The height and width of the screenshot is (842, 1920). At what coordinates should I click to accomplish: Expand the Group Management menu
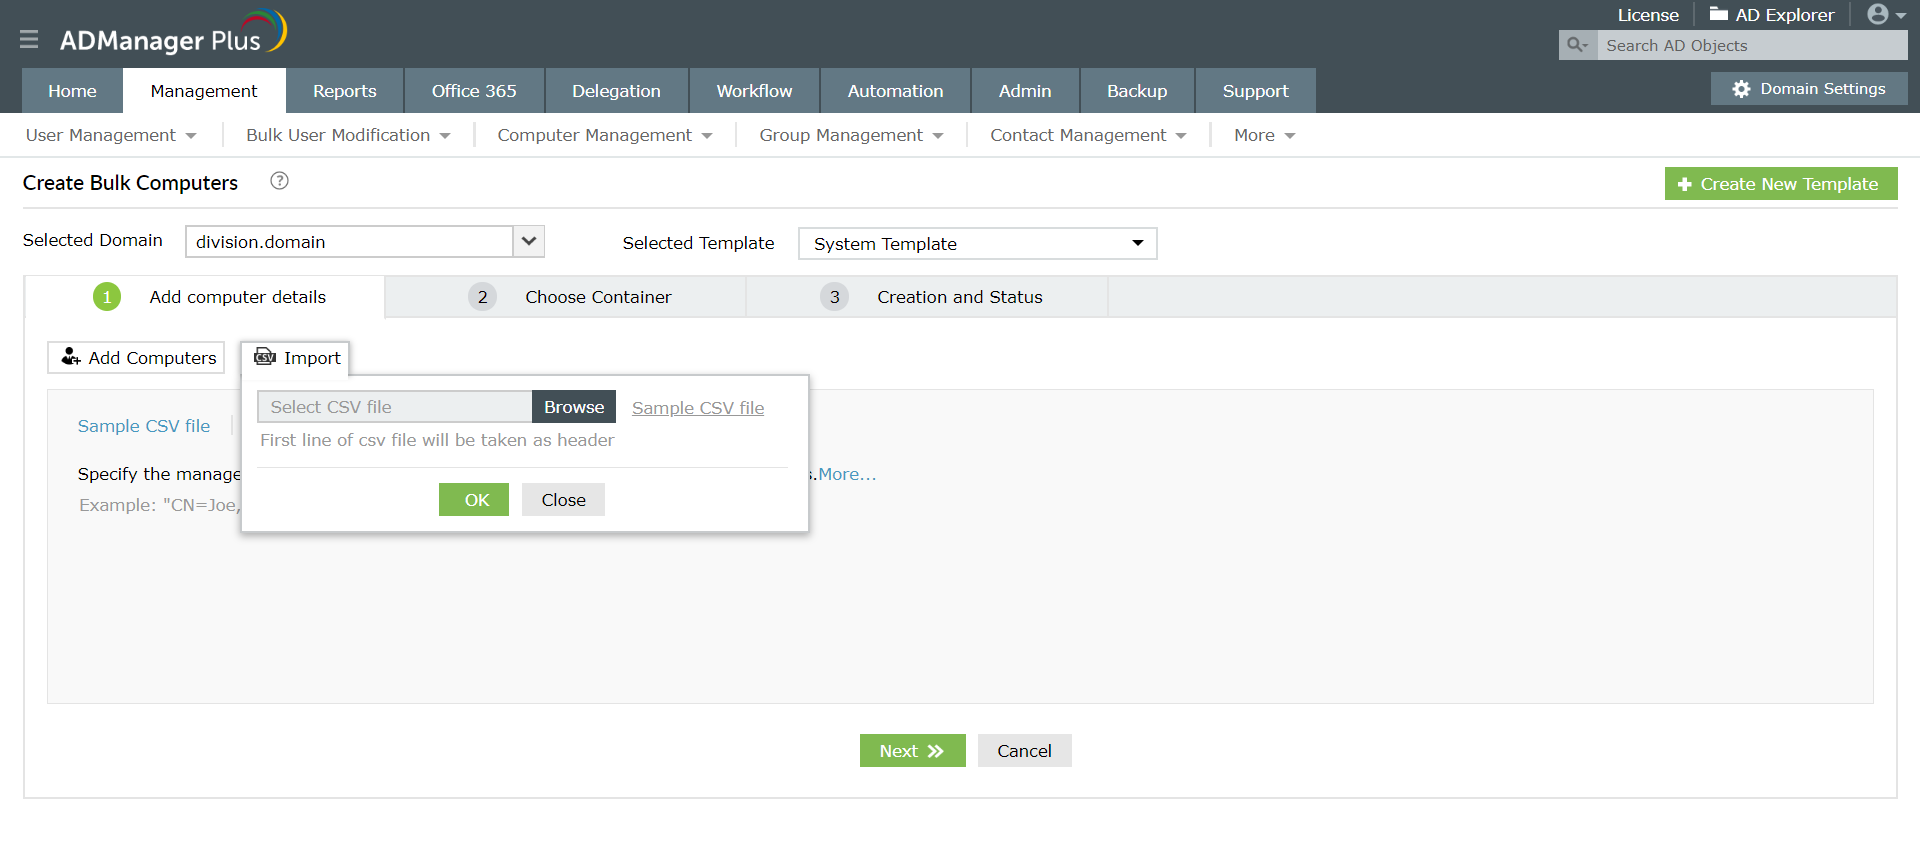[x=851, y=135]
